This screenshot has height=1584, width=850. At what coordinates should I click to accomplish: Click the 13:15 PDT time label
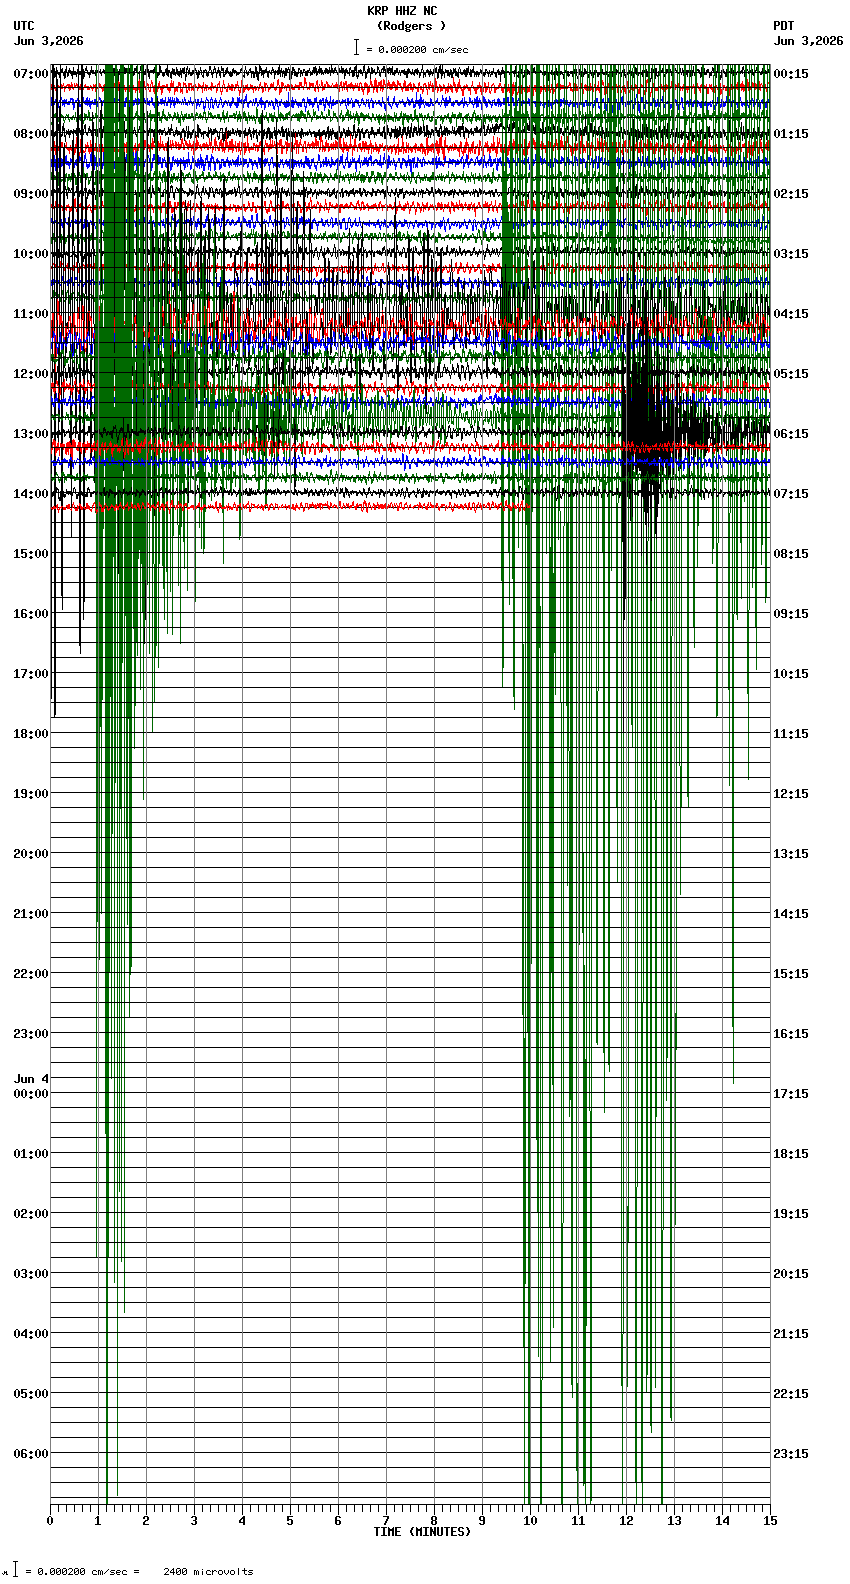pos(791,854)
